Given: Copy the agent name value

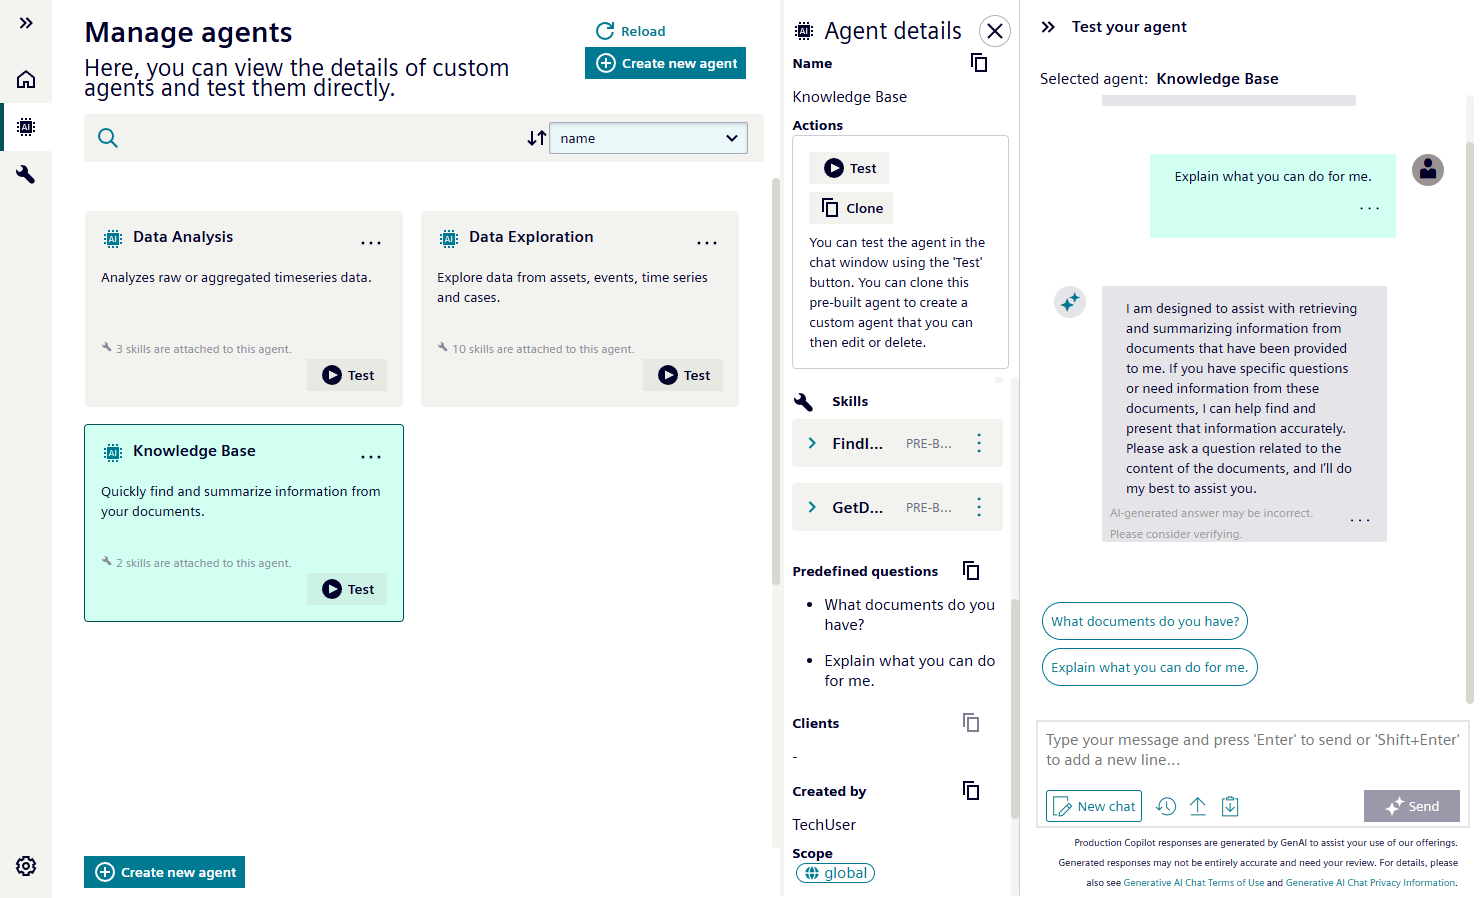Looking at the screenshot, I should click(x=979, y=63).
